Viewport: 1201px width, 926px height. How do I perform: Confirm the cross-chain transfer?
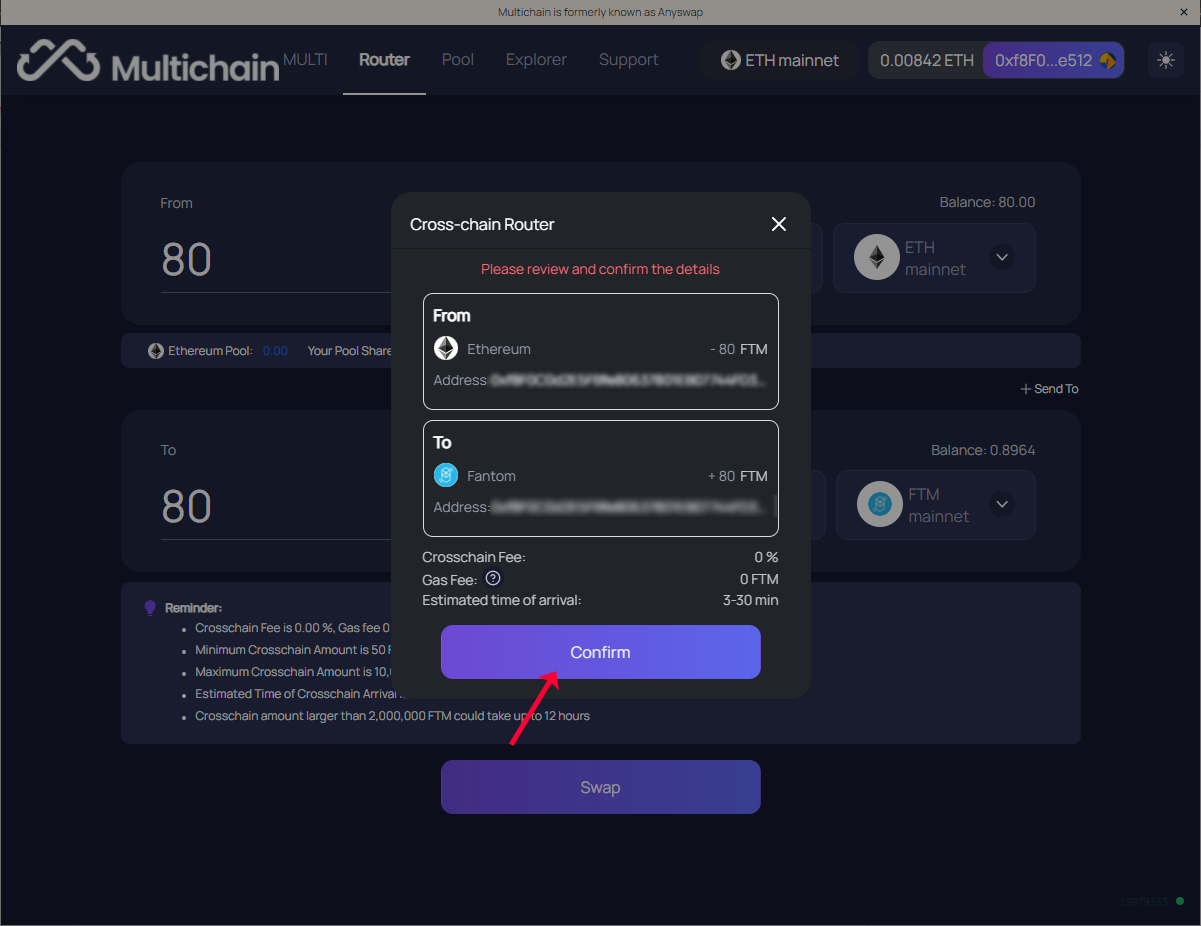point(601,652)
